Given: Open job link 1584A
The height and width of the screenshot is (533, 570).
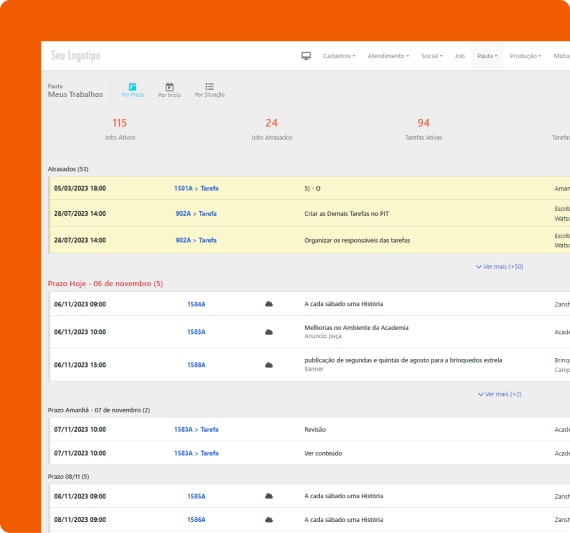Looking at the screenshot, I should point(196,304).
